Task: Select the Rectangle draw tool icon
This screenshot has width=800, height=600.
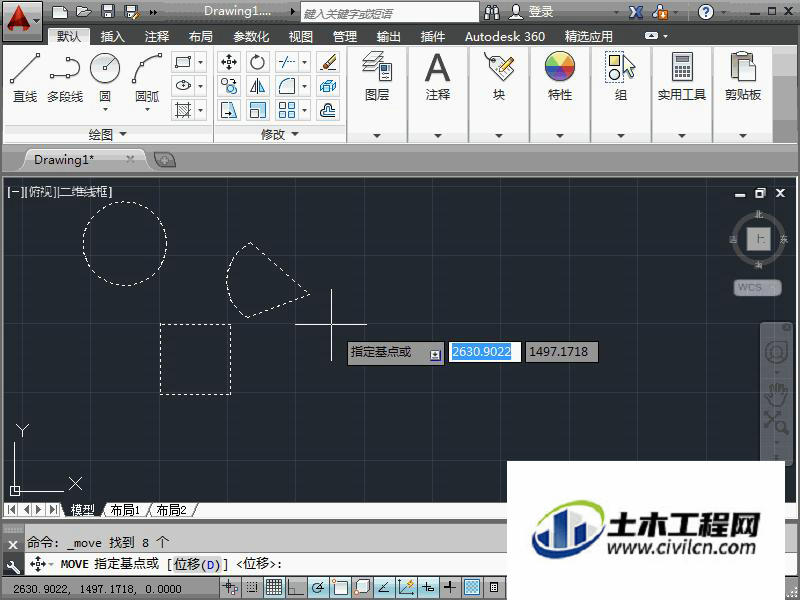Action: tap(183, 62)
